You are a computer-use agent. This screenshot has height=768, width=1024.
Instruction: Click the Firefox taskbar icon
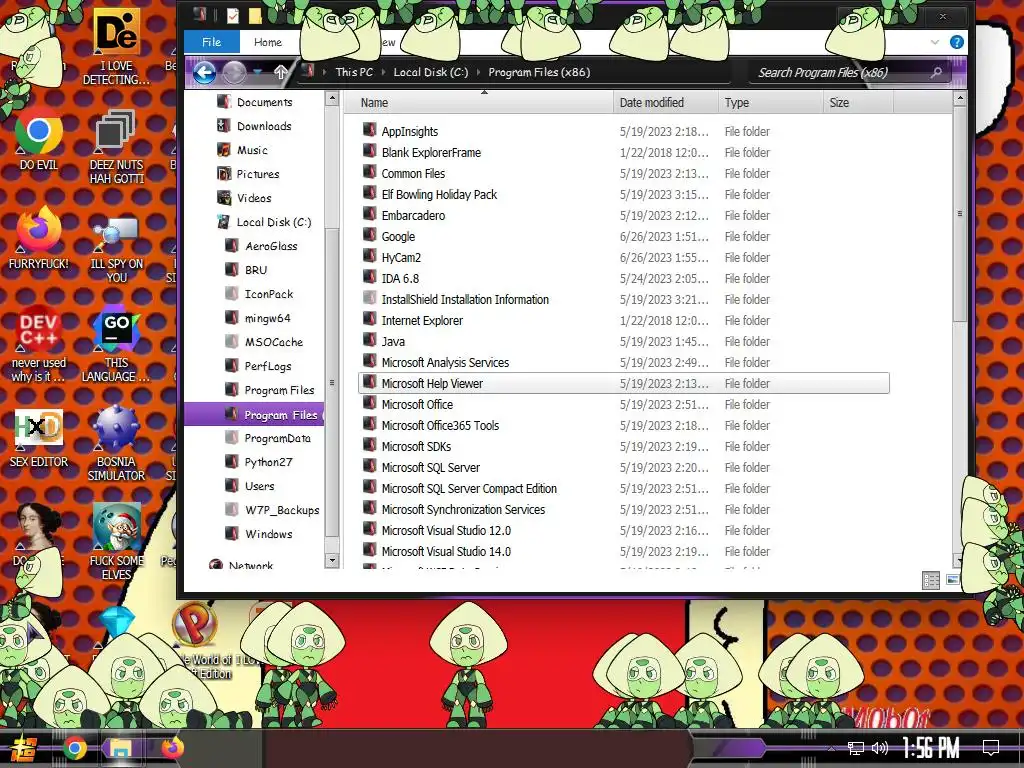tap(172, 748)
